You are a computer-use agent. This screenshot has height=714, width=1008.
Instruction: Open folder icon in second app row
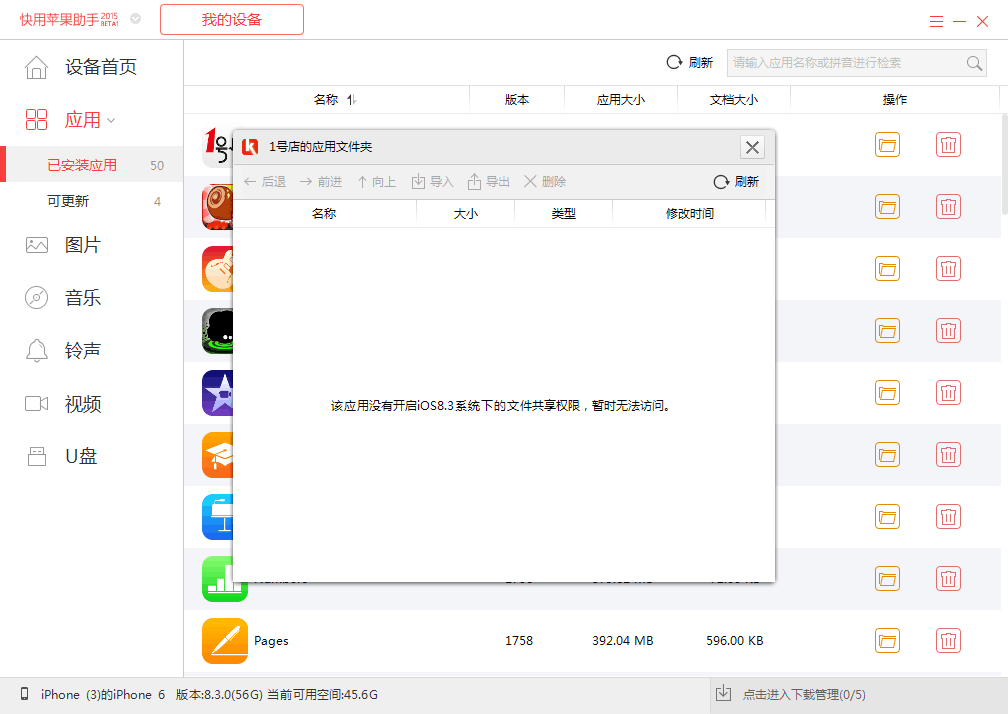[887, 207]
